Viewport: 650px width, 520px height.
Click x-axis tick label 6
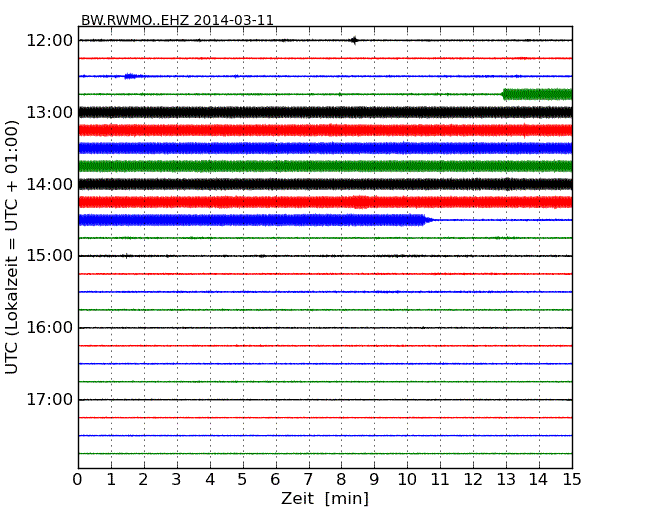coord(275,480)
